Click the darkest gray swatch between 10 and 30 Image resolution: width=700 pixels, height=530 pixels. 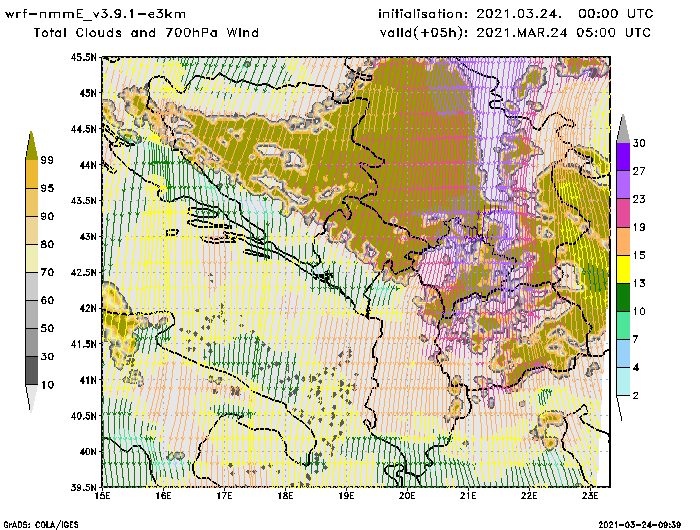point(31,371)
